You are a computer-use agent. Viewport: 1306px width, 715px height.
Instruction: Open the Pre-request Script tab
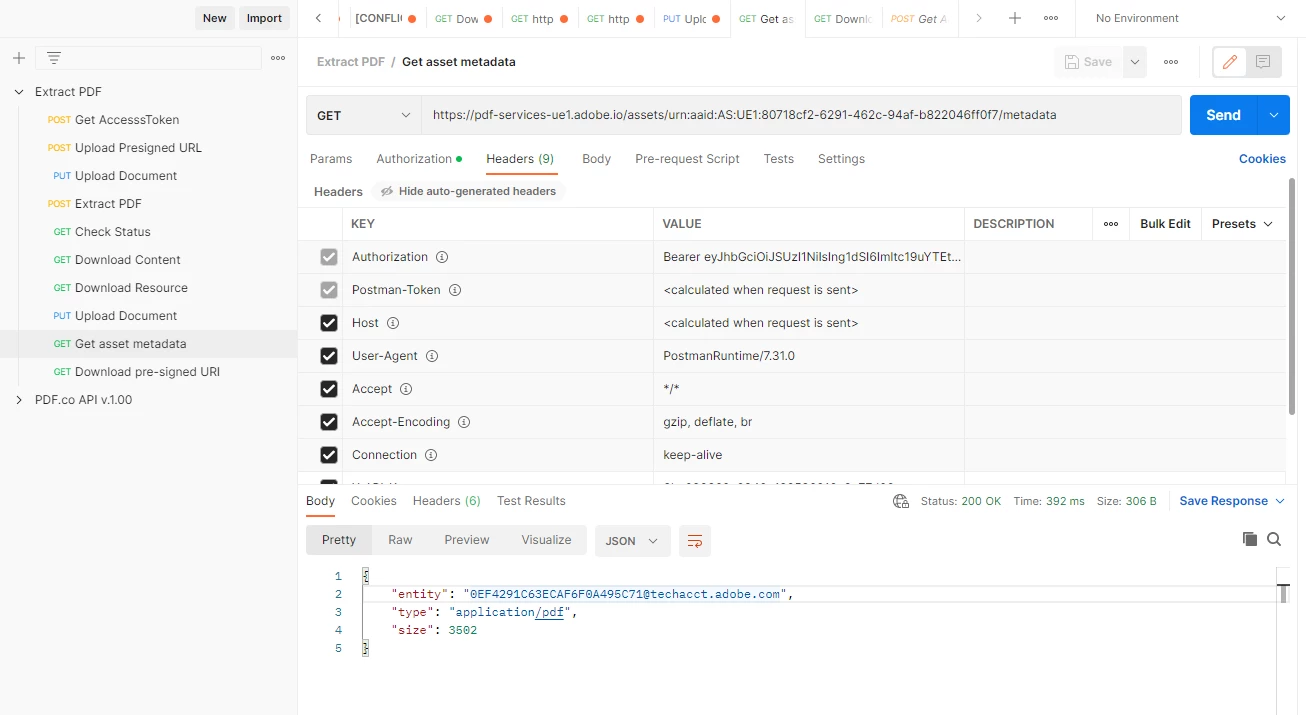[687, 159]
